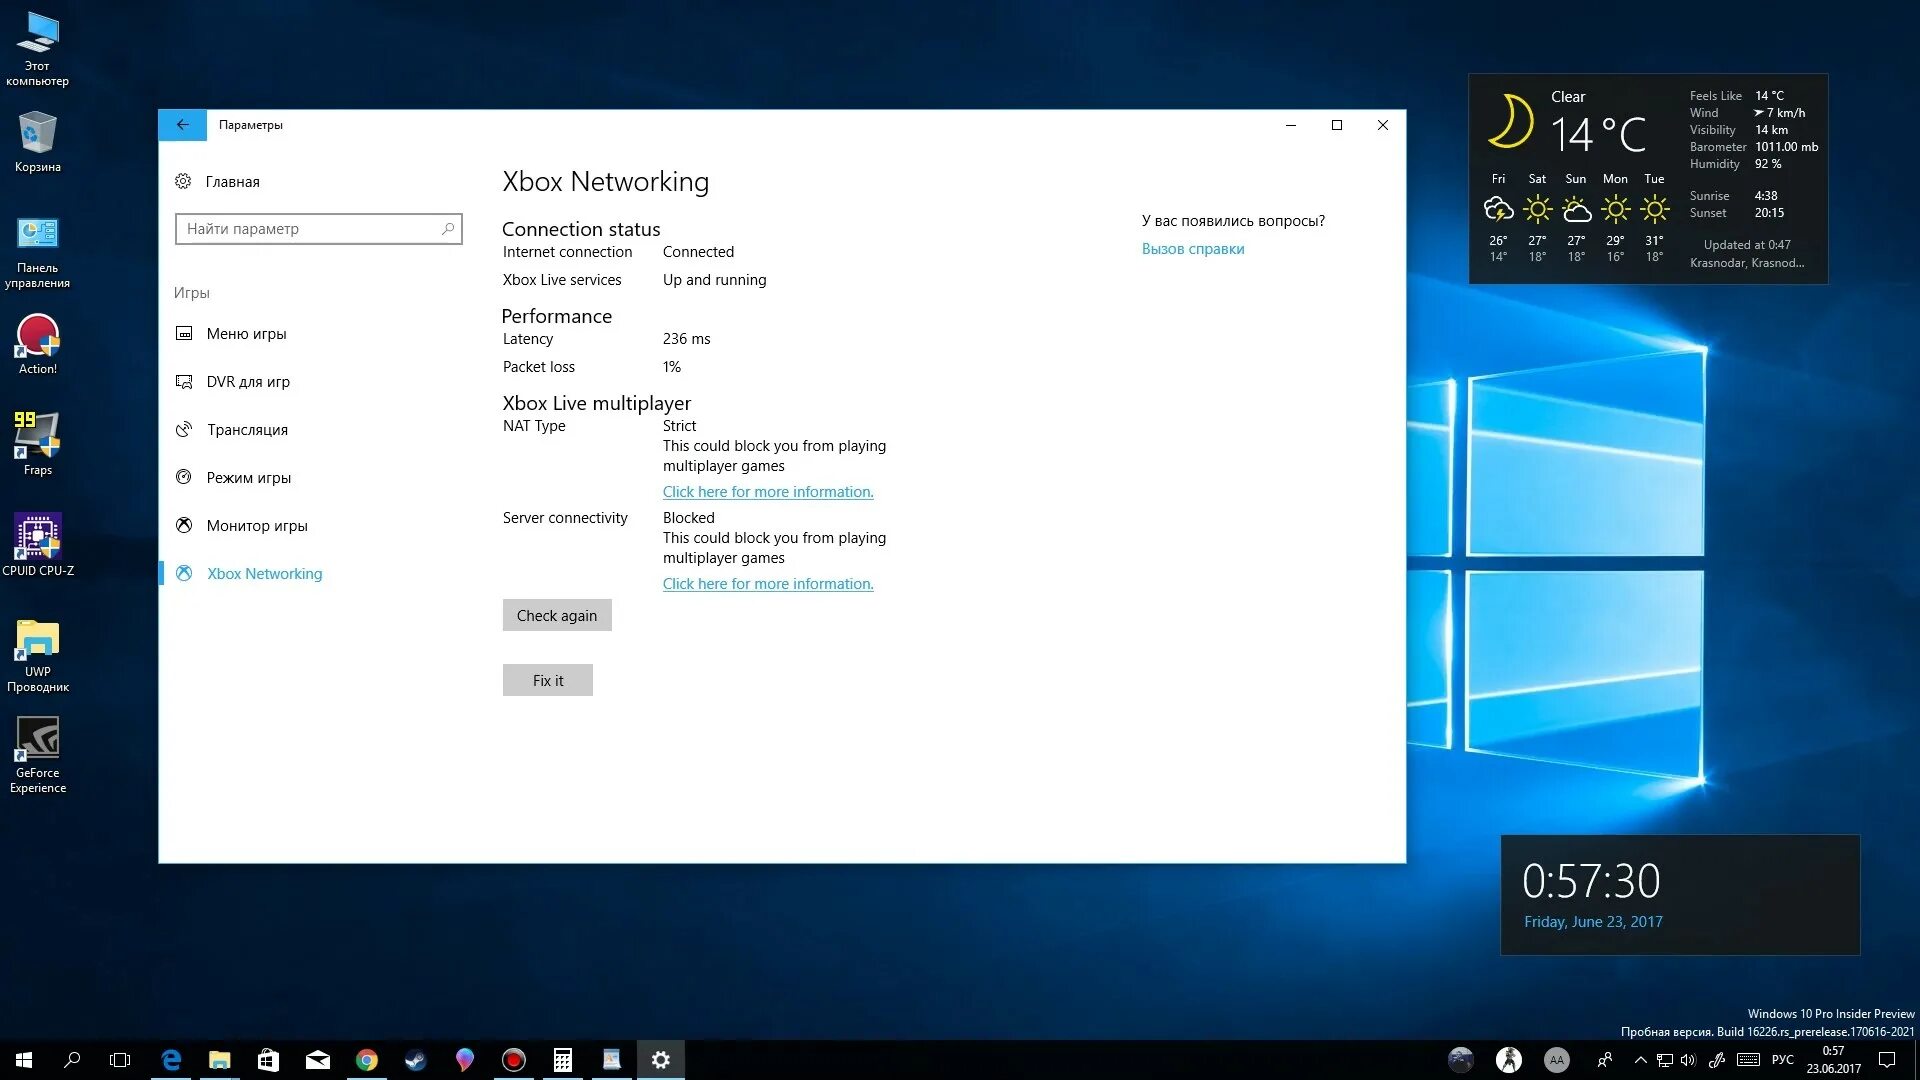Click the back arrow in Settings window

point(182,125)
